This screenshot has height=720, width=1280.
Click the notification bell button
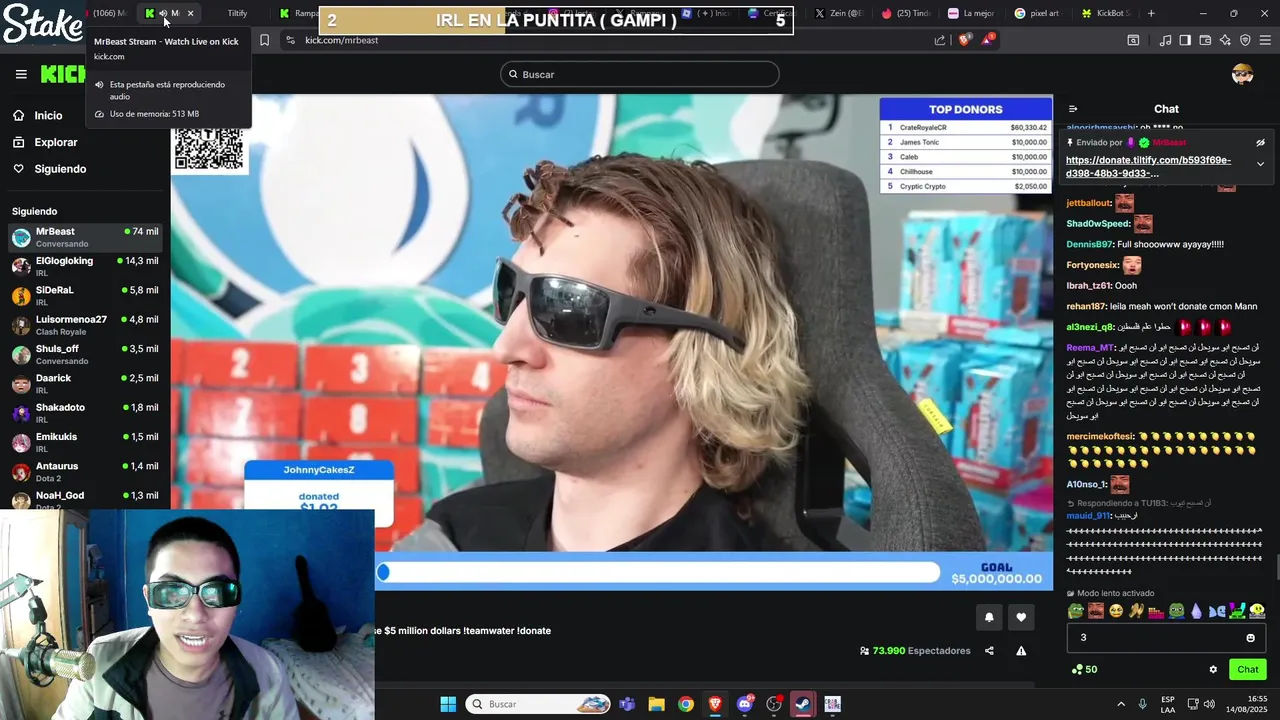(989, 617)
